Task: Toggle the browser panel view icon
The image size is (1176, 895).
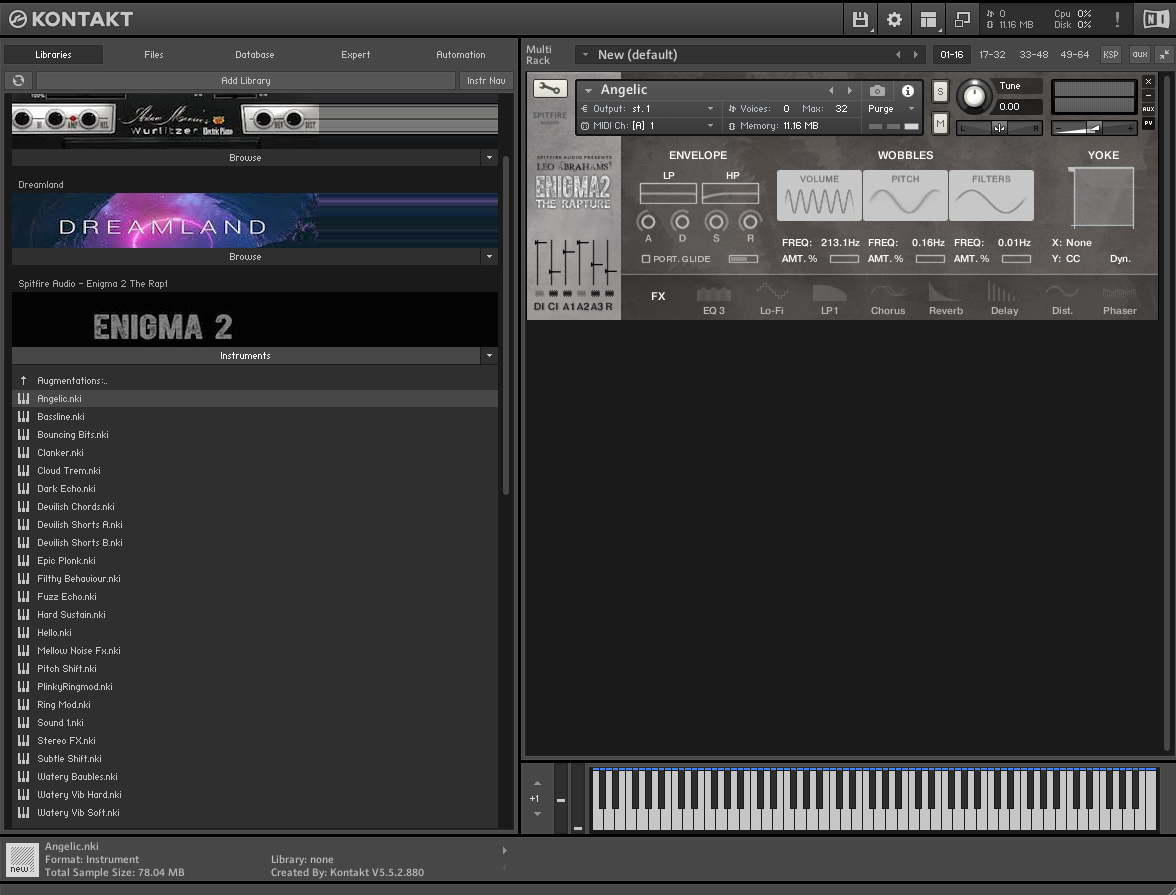Action: tap(928, 20)
